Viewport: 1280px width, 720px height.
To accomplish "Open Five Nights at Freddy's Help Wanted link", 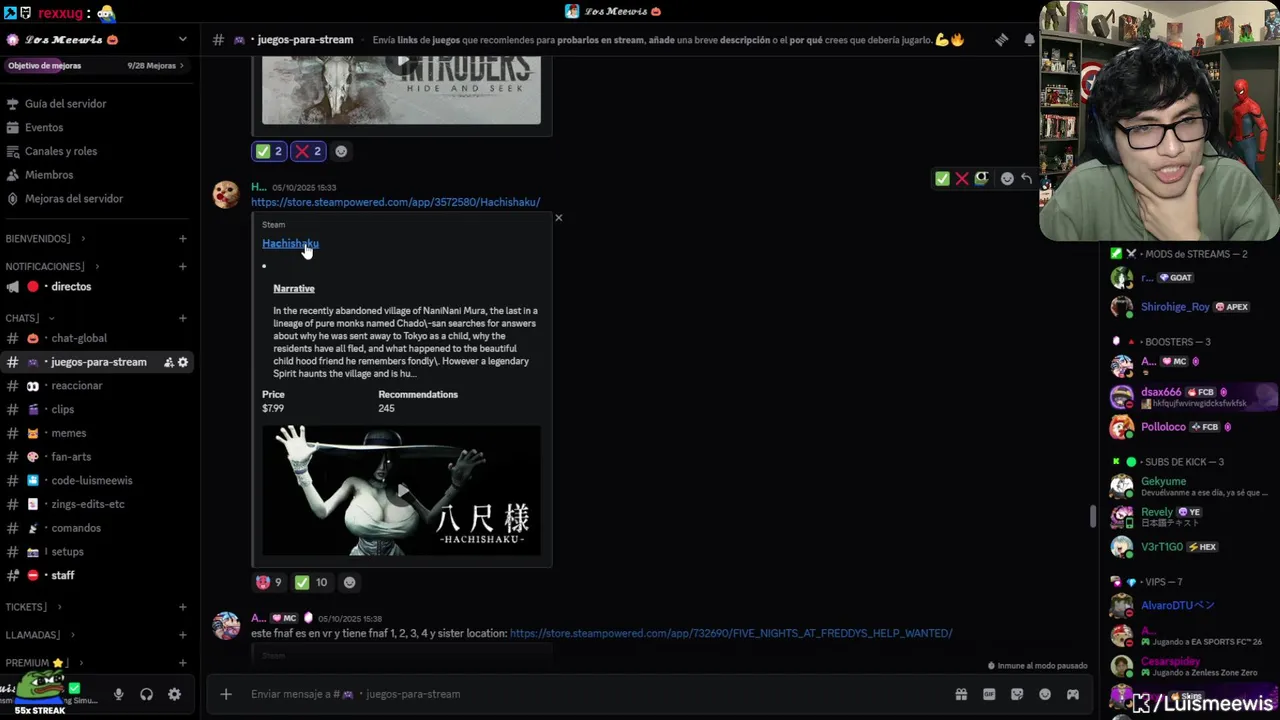I will 731,633.
